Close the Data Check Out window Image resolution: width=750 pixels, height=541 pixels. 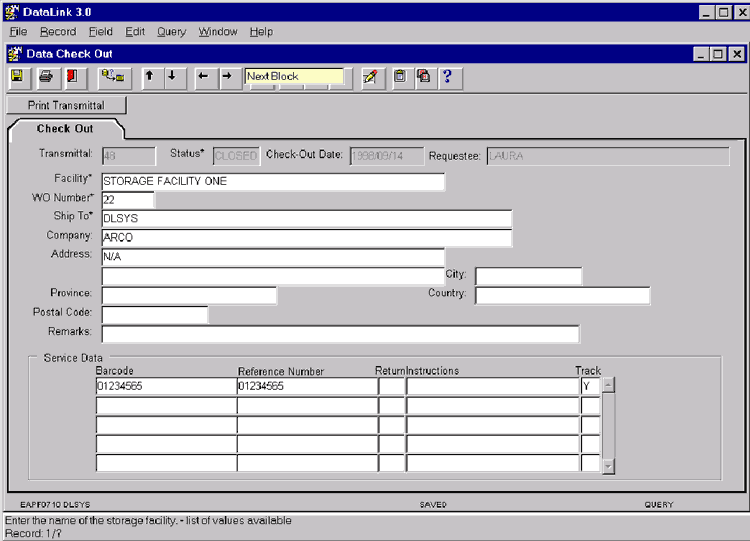click(737, 54)
